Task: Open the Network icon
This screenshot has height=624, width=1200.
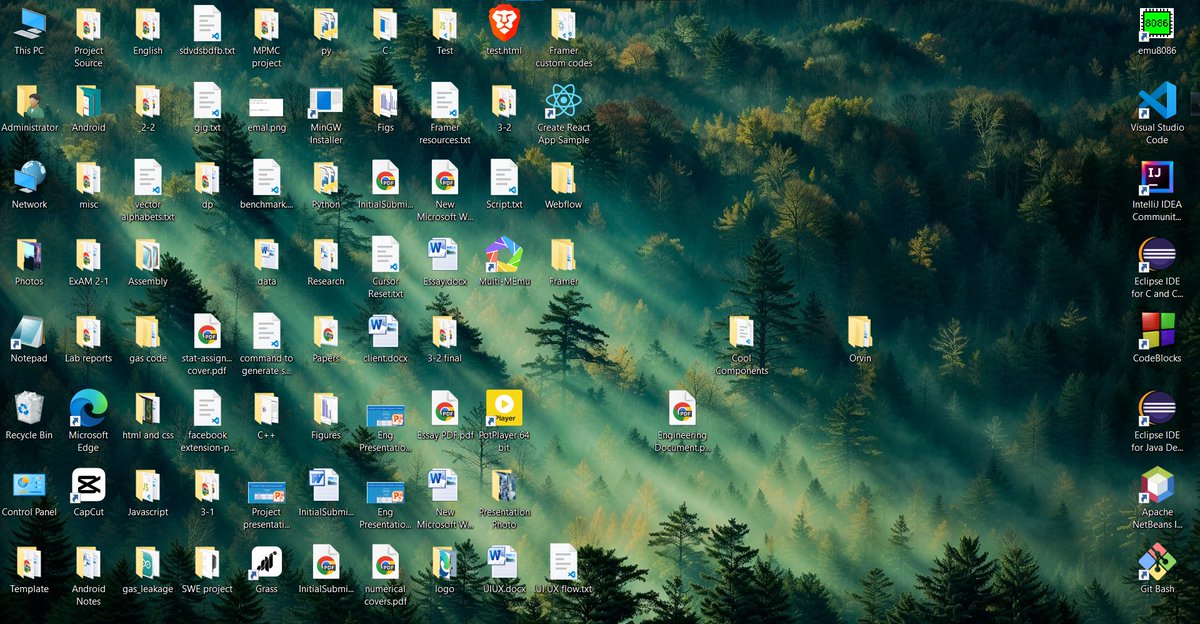Action: [x=29, y=184]
